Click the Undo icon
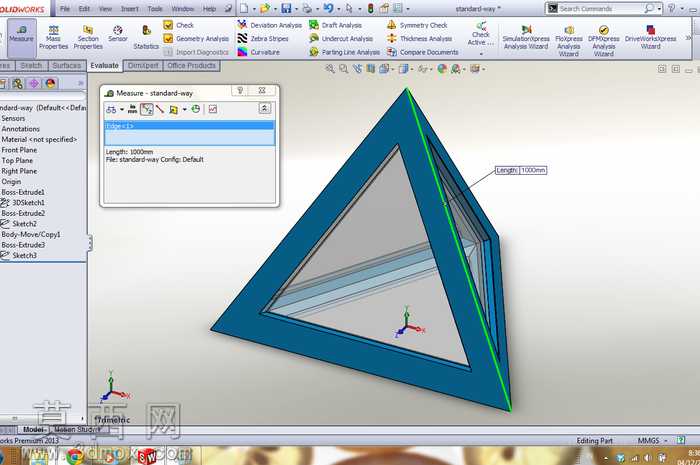The width and height of the screenshot is (700, 465). 329,8
